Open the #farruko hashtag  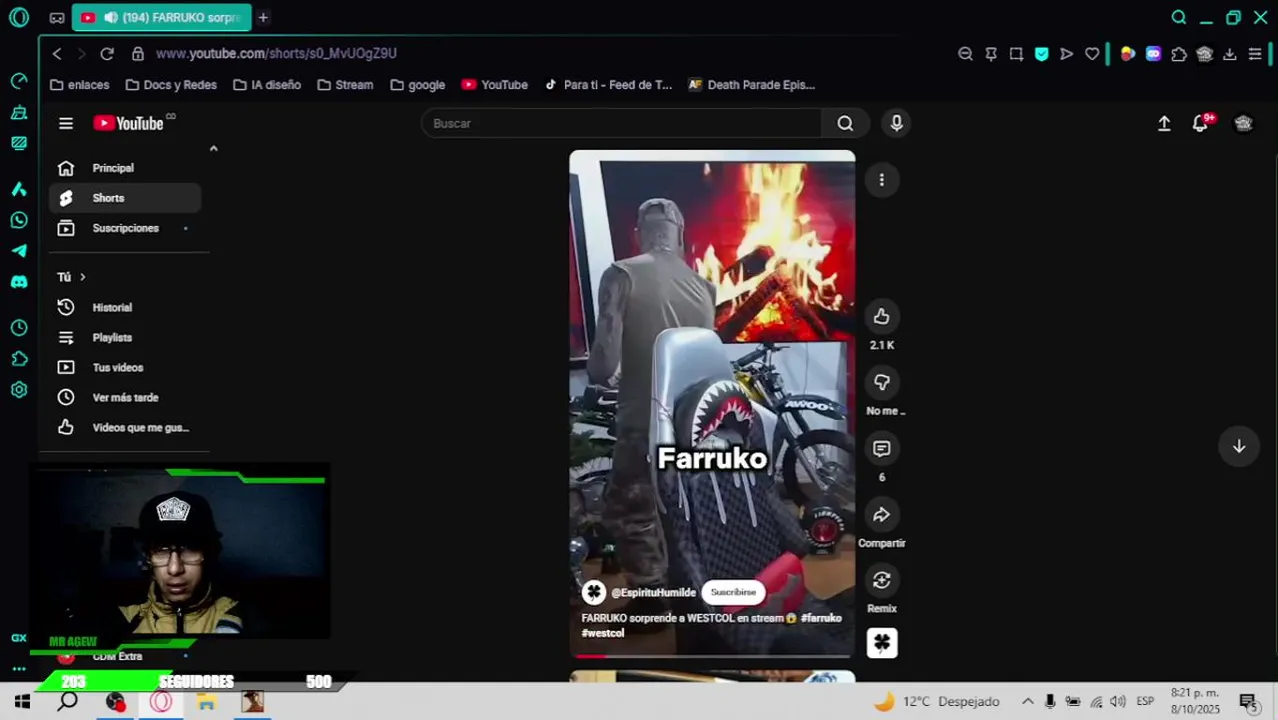coord(821,618)
